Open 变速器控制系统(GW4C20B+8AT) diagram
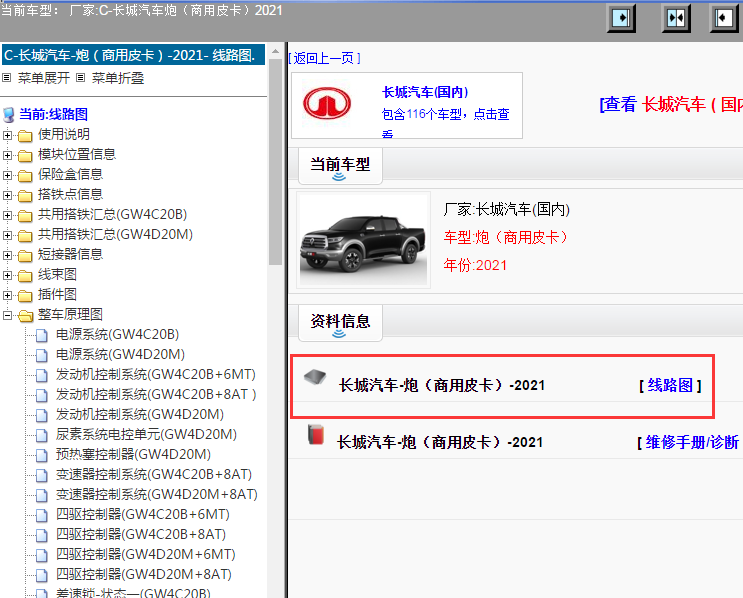Viewport: 743px width, 598px height. (x=154, y=474)
